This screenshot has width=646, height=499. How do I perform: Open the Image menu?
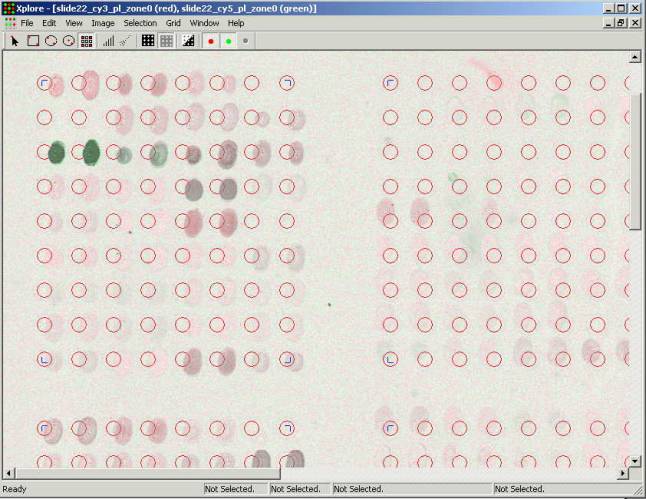(103, 22)
